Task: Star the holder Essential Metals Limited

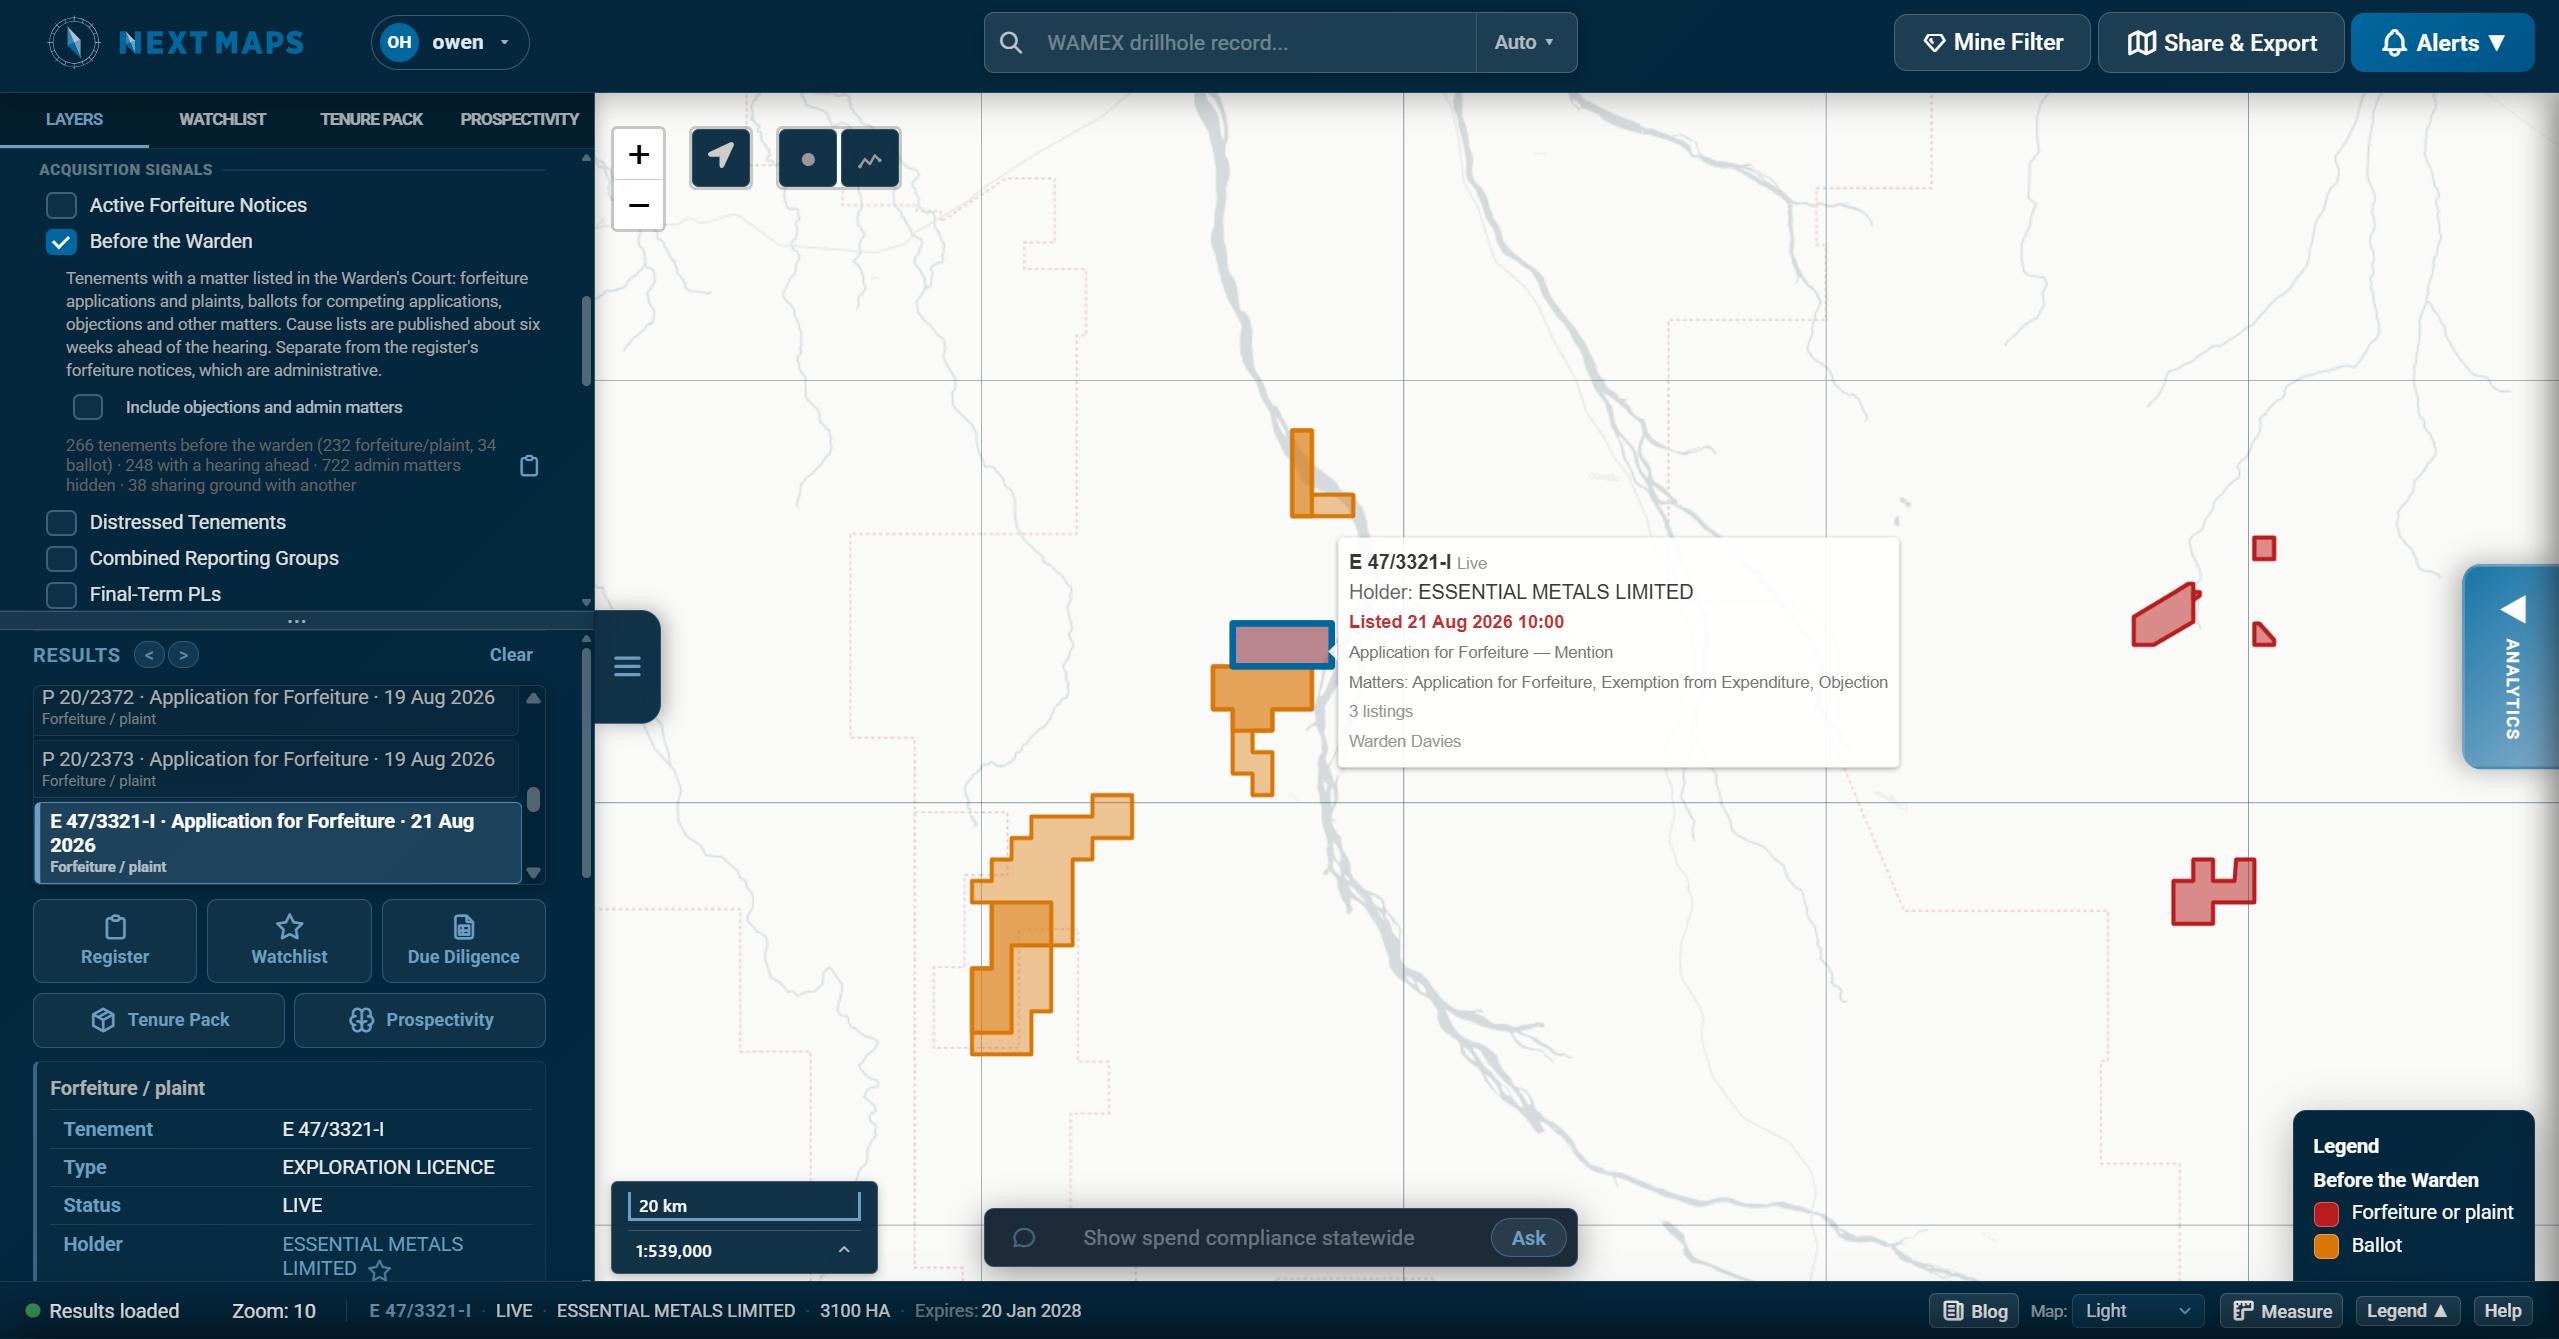Action: [x=379, y=1270]
